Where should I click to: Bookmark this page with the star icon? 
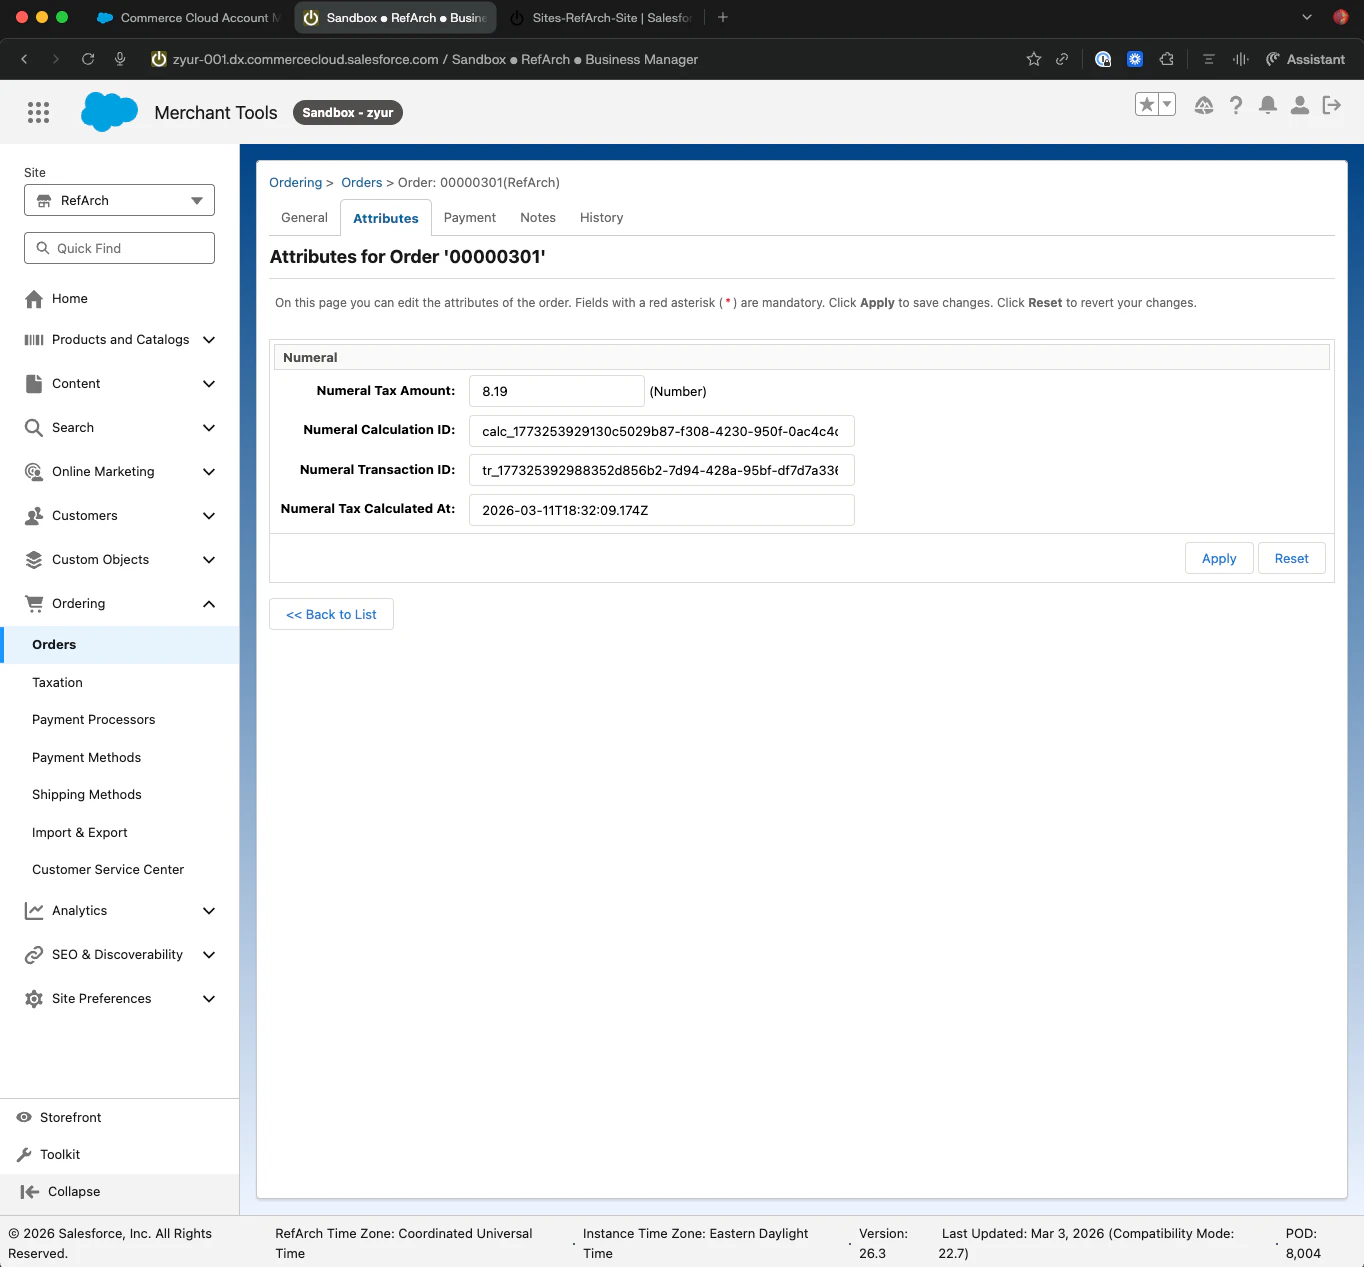click(1034, 59)
